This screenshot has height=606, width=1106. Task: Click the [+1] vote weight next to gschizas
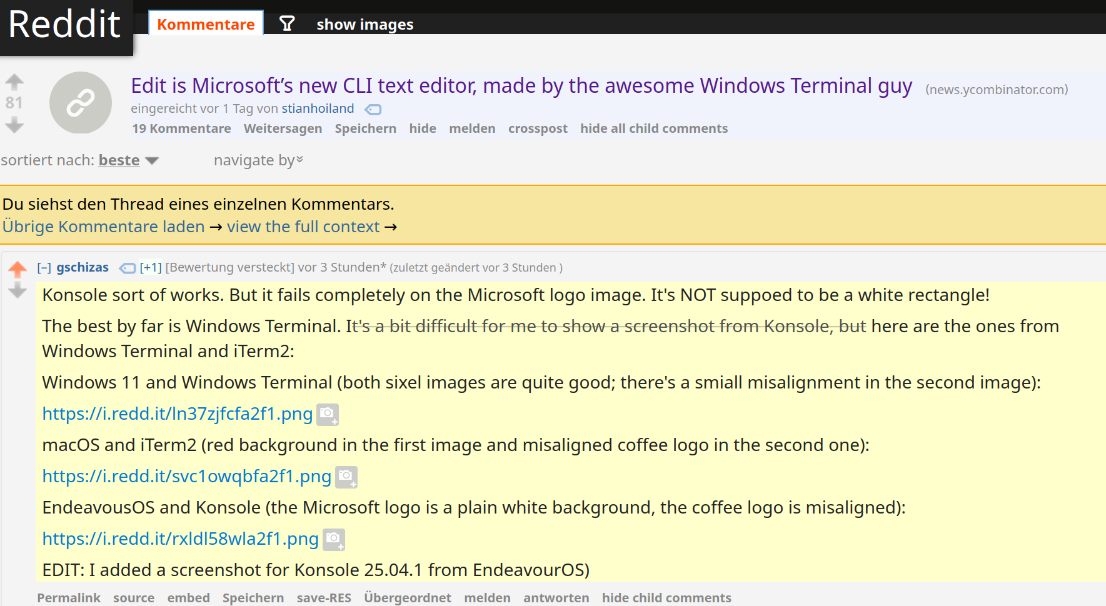click(150, 267)
